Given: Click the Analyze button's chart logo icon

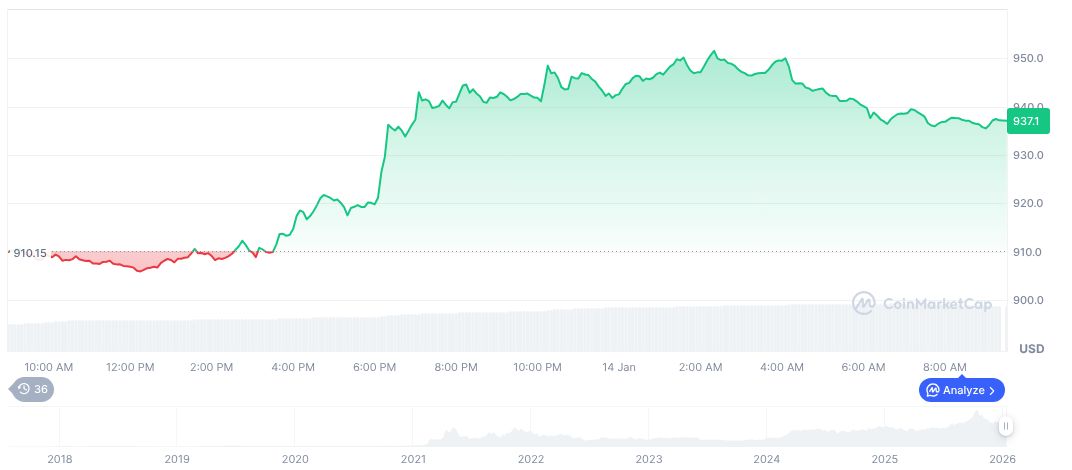Looking at the screenshot, I should point(932,390).
